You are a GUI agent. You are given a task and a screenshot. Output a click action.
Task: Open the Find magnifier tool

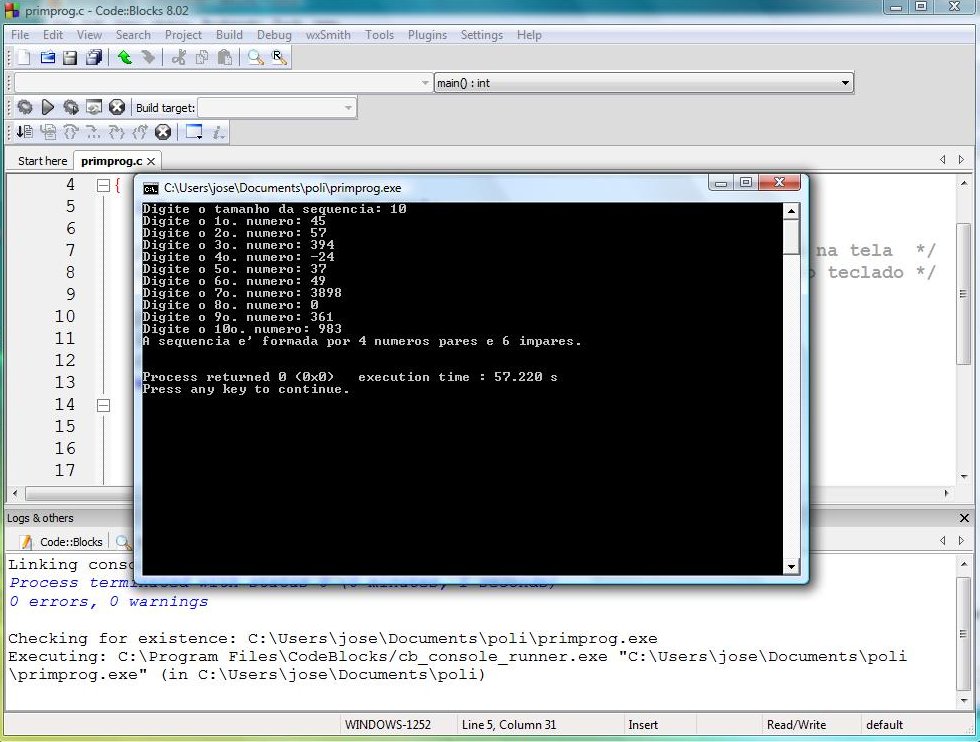(256, 58)
